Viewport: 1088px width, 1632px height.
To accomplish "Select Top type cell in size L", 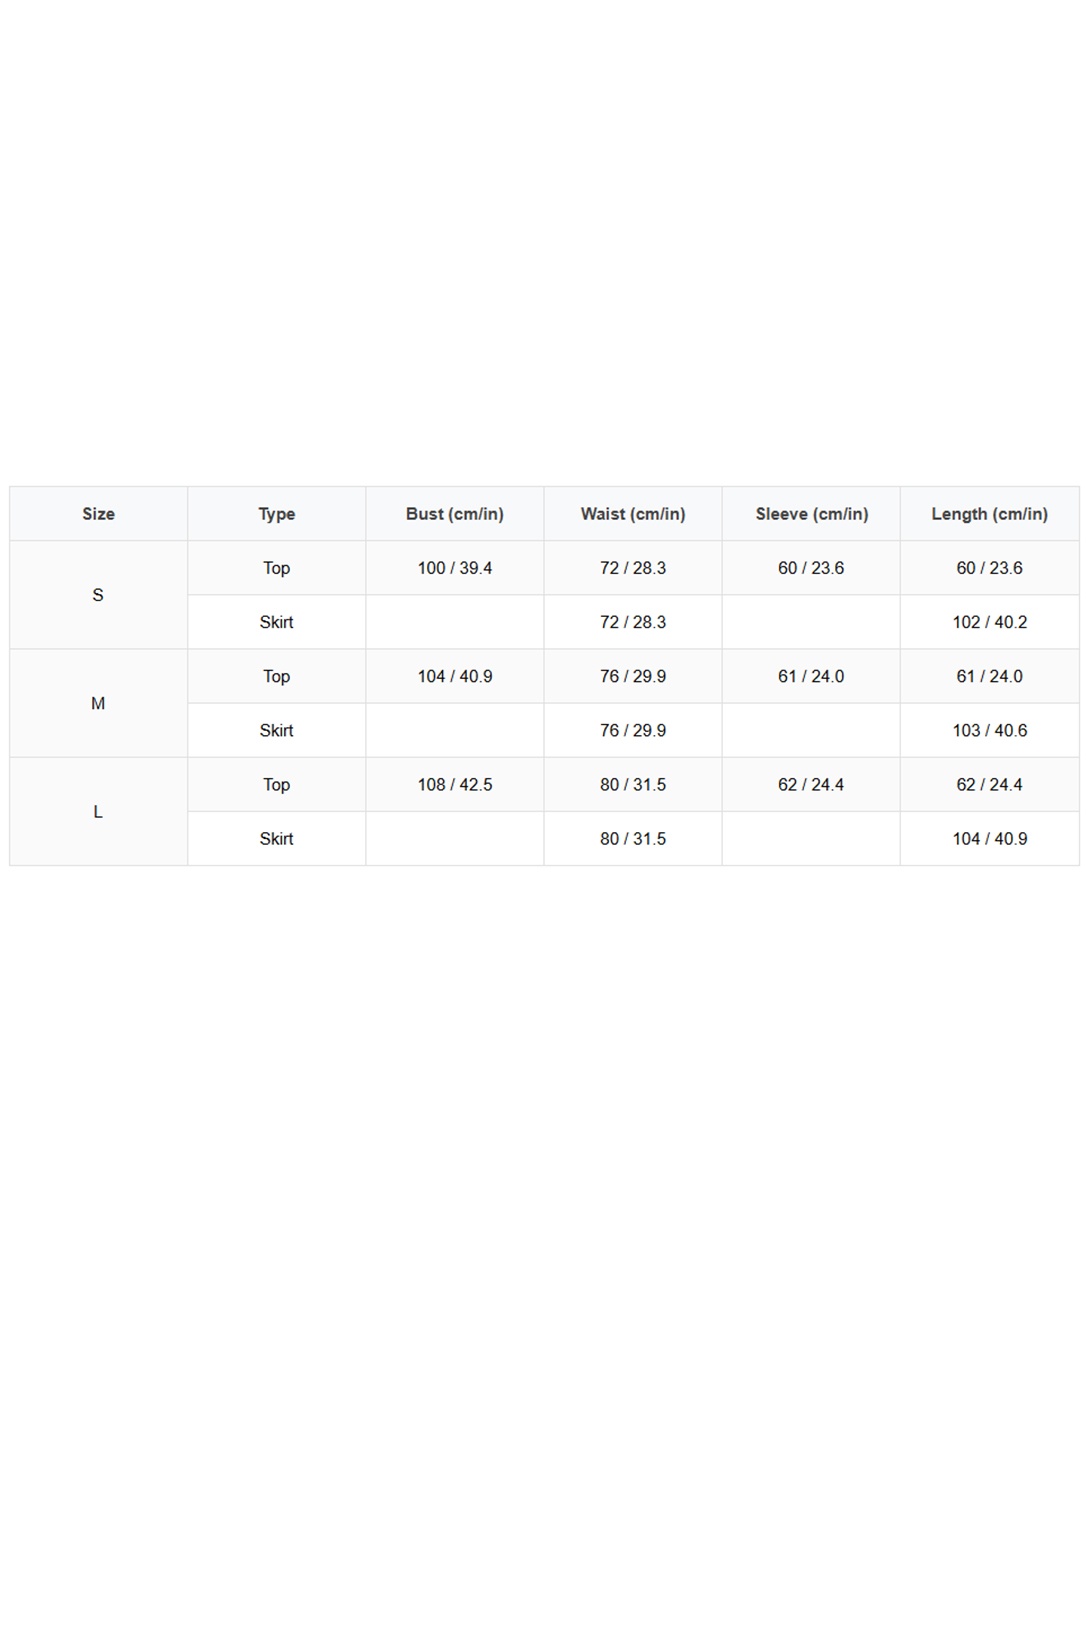I will coord(277,784).
